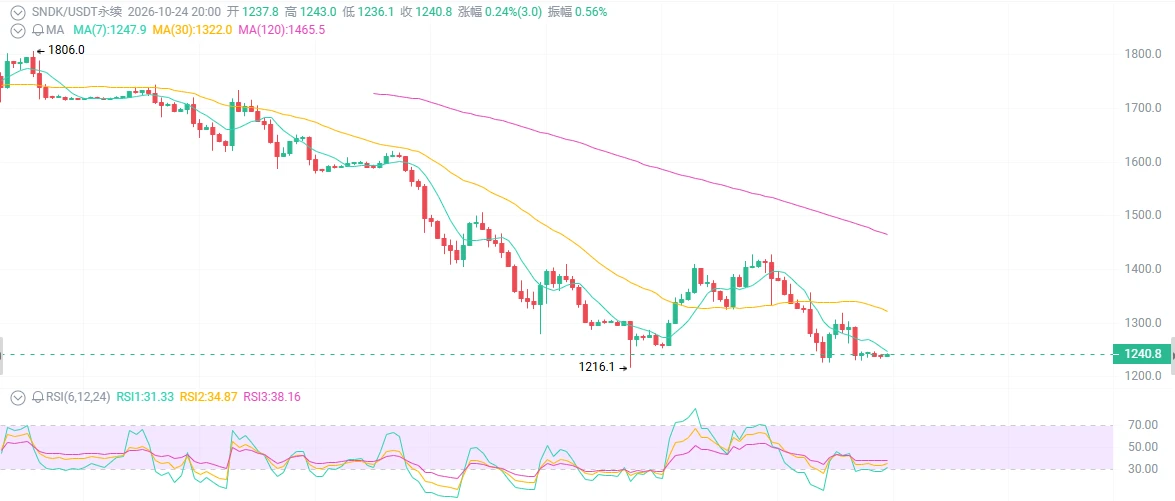Click the alert bell beside RSI(6,12,24)
Image resolution: width=1175 pixels, height=501 pixels.
37,397
